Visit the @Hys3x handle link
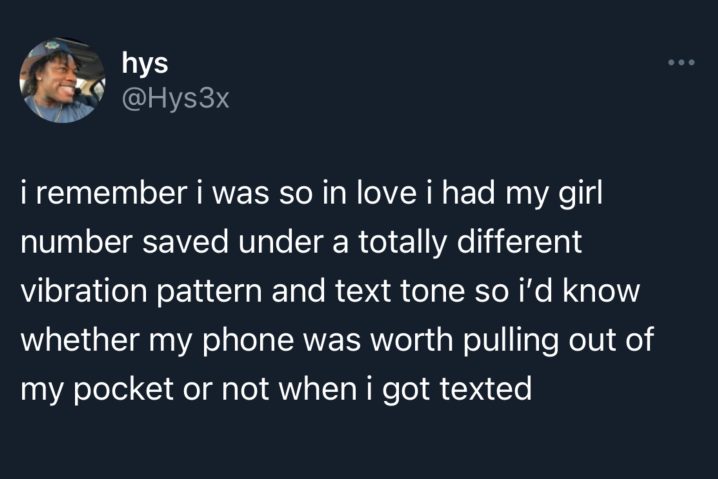The height and width of the screenshot is (479, 718). tap(175, 98)
